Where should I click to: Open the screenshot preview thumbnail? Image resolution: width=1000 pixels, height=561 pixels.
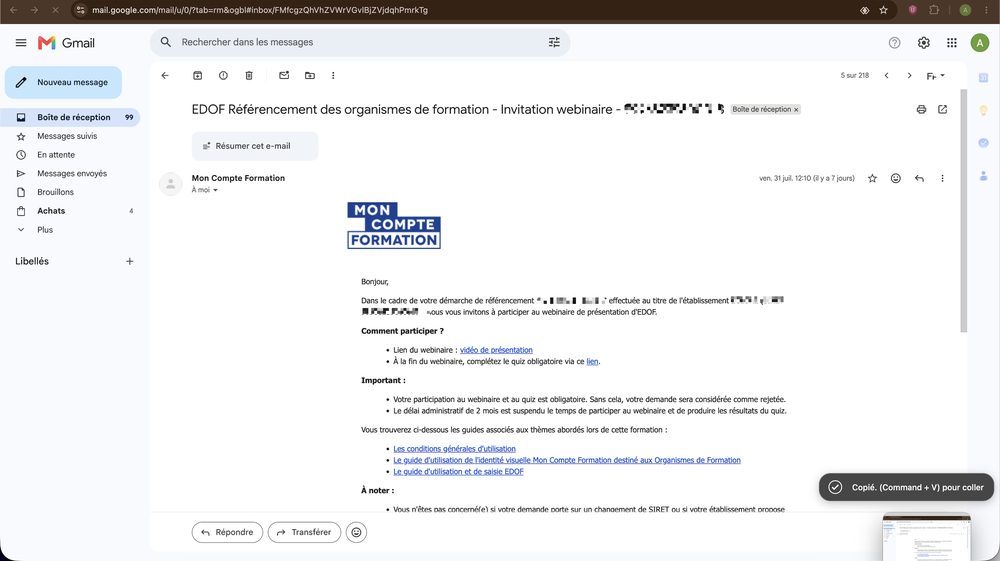926,537
